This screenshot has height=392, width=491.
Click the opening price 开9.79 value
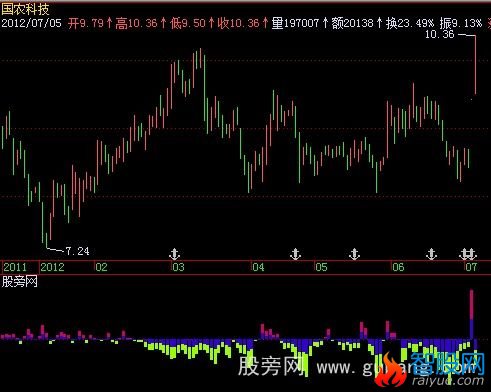pos(86,23)
